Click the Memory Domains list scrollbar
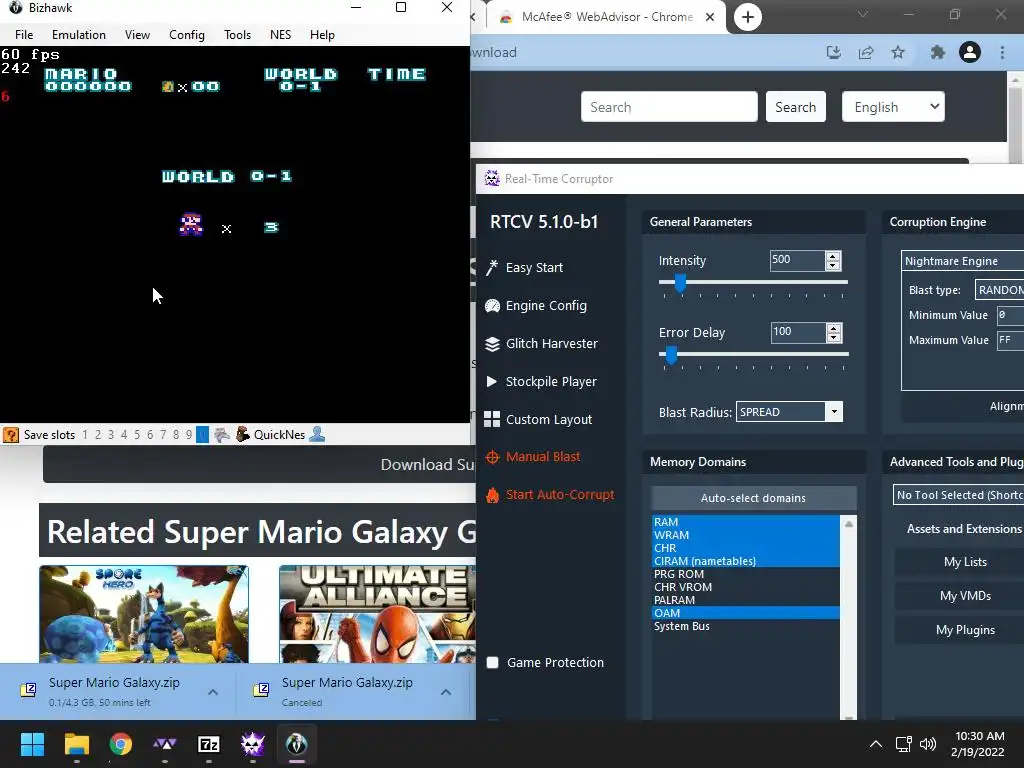This screenshot has width=1024, height=768. click(848, 618)
